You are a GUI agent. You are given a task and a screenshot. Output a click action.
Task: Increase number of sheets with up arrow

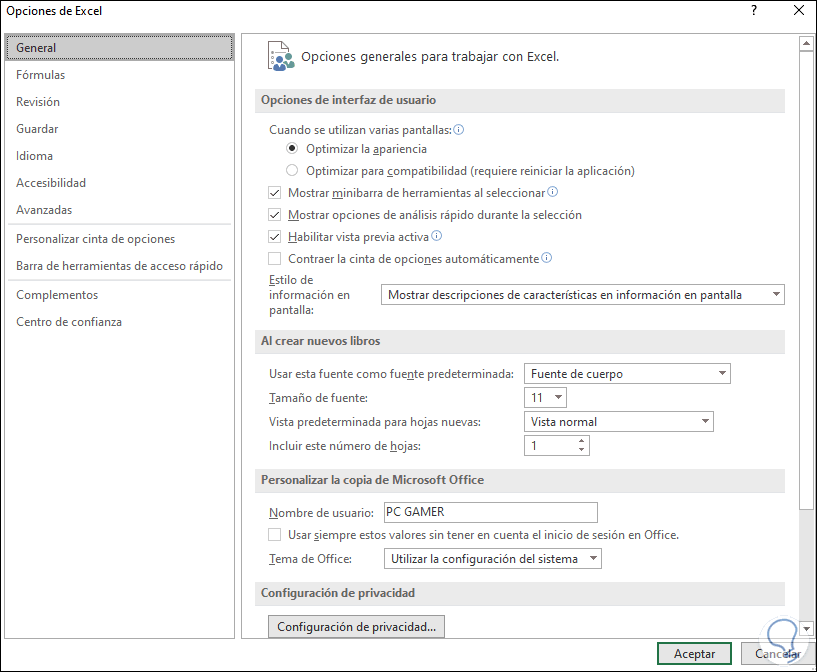click(x=581, y=441)
